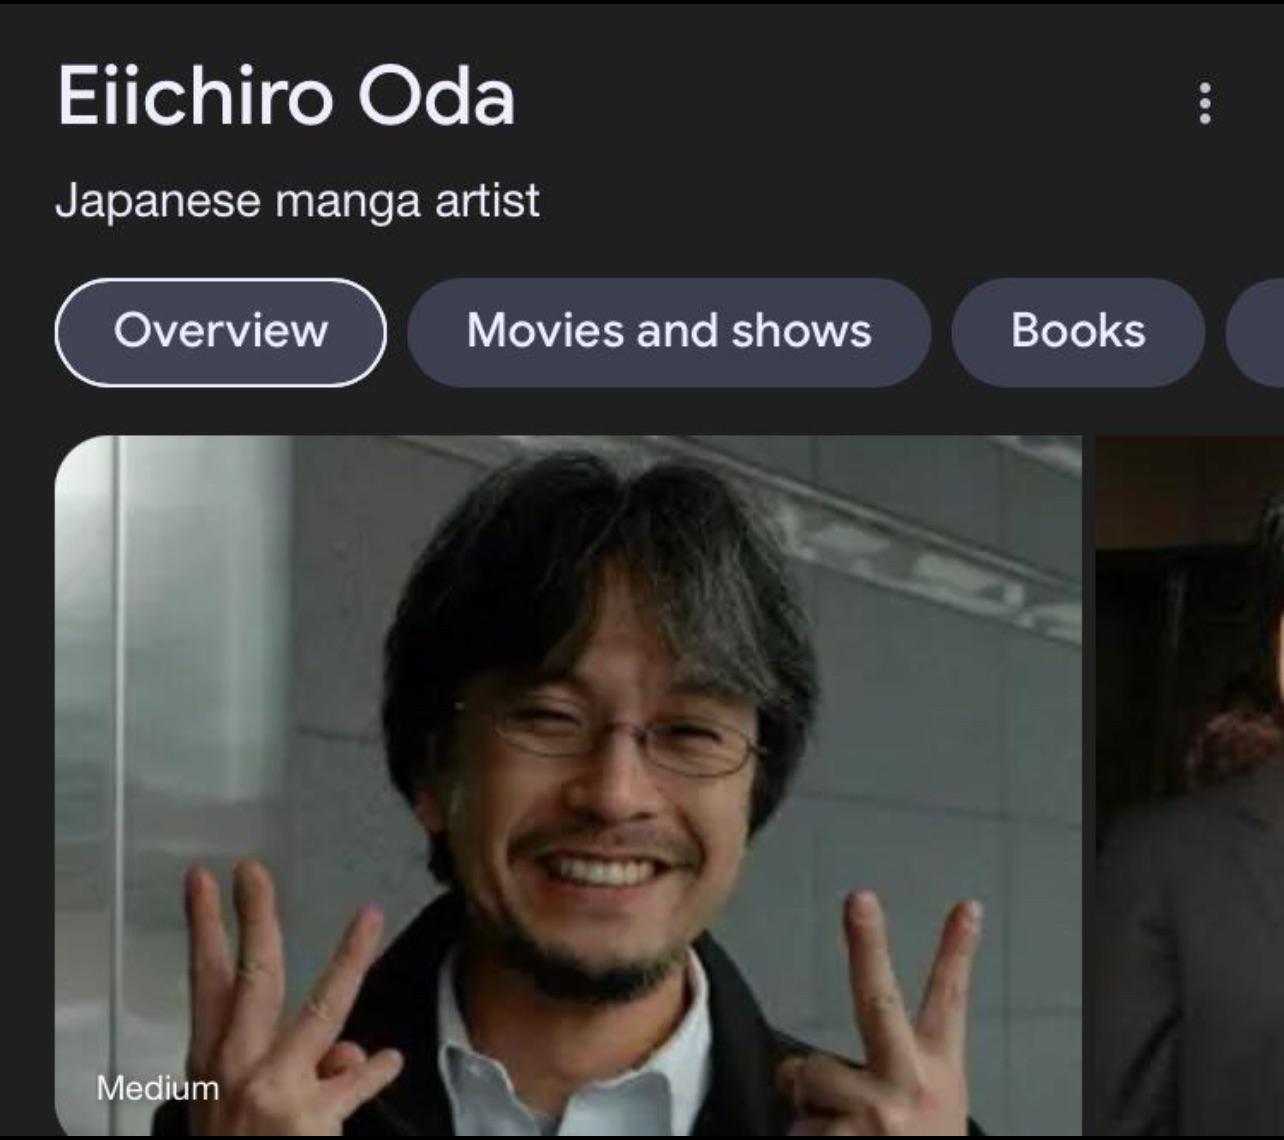1284x1140 pixels.
Task: Click the Japanese manga artist subtitle
Action: click(297, 200)
